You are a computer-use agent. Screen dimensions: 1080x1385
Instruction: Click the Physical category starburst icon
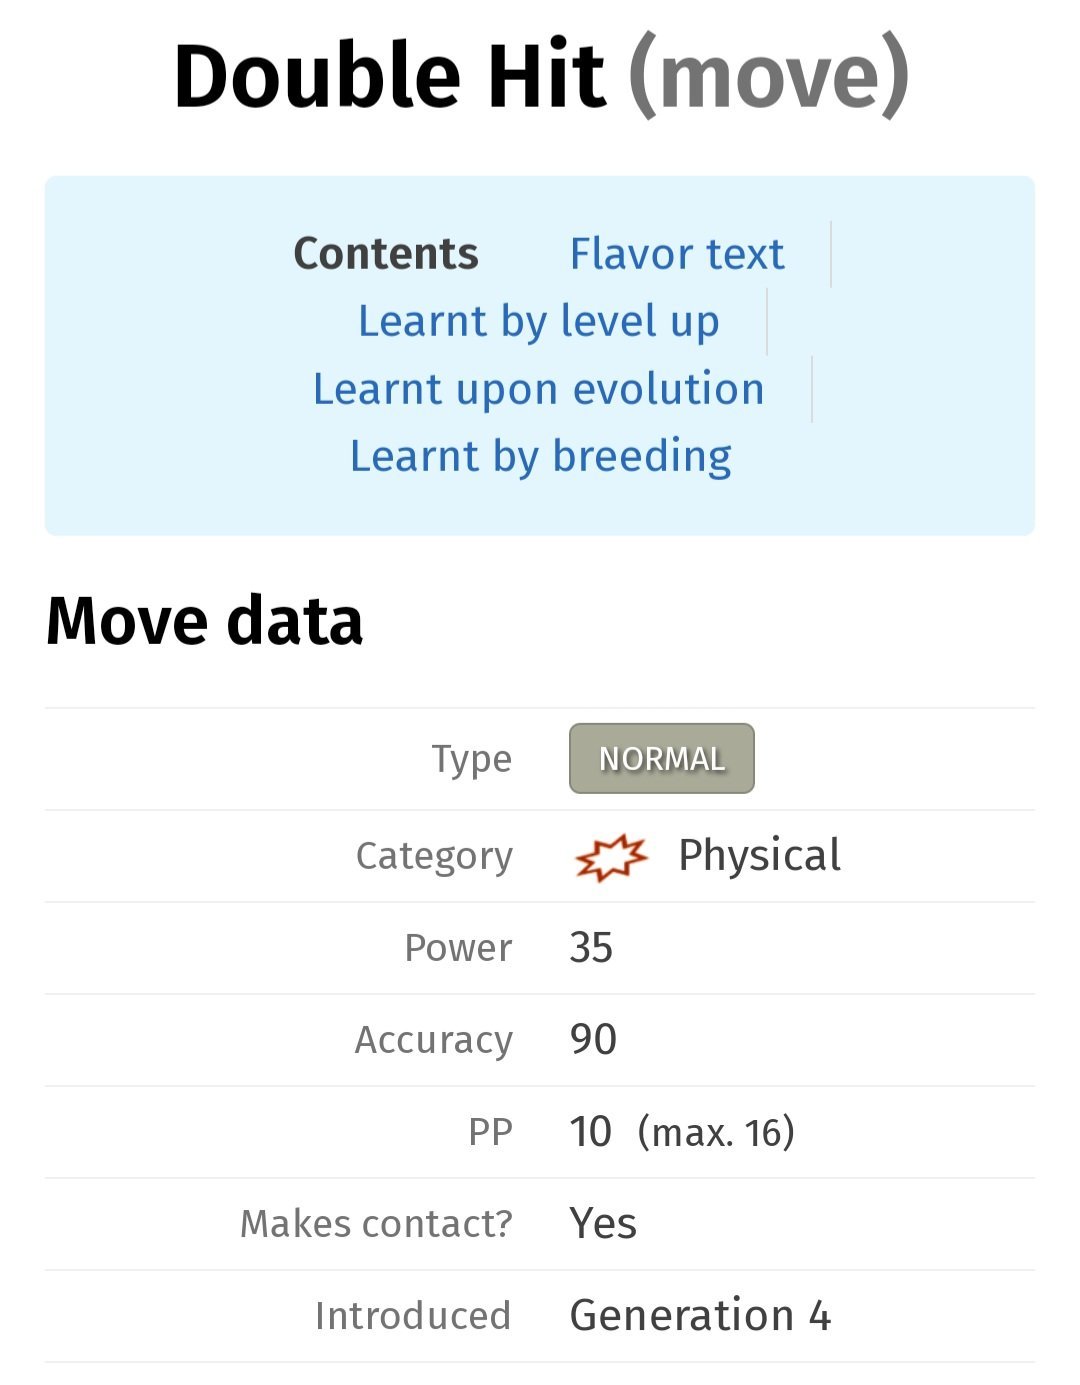611,857
